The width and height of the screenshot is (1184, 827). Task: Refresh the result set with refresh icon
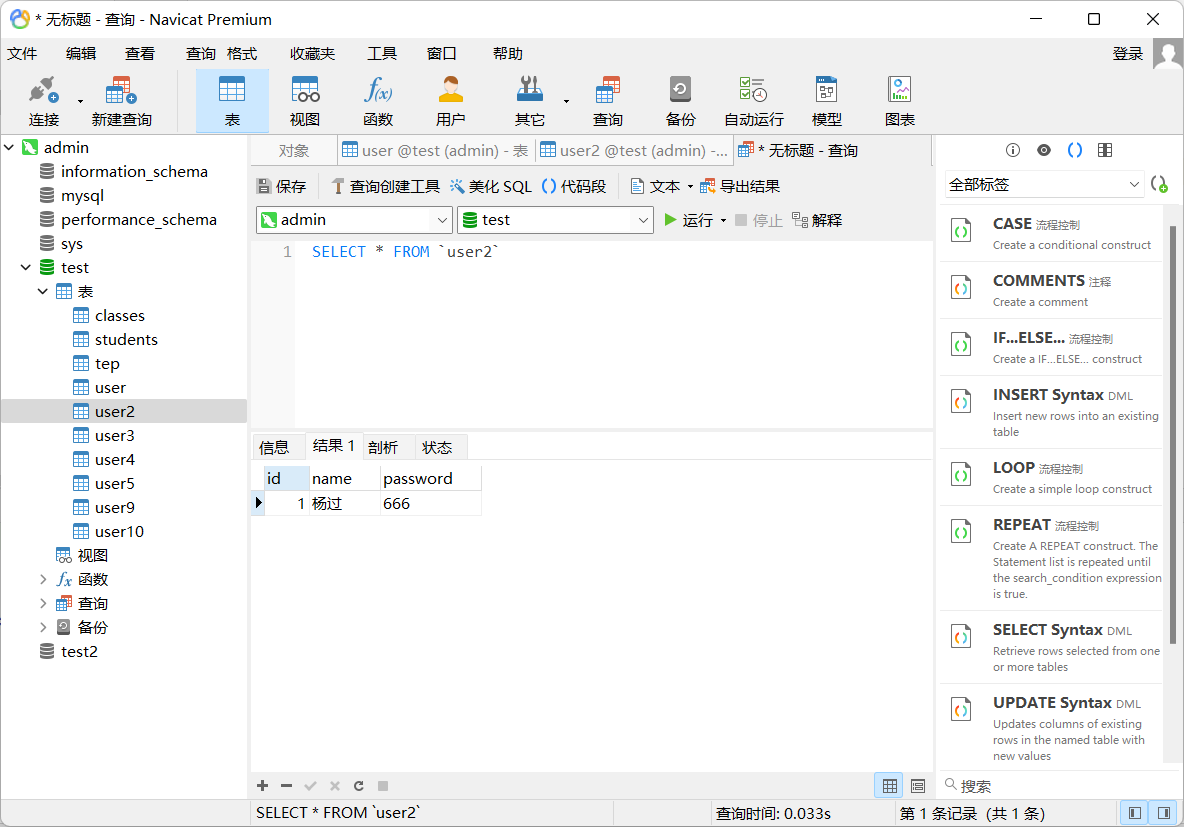click(358, 786)
